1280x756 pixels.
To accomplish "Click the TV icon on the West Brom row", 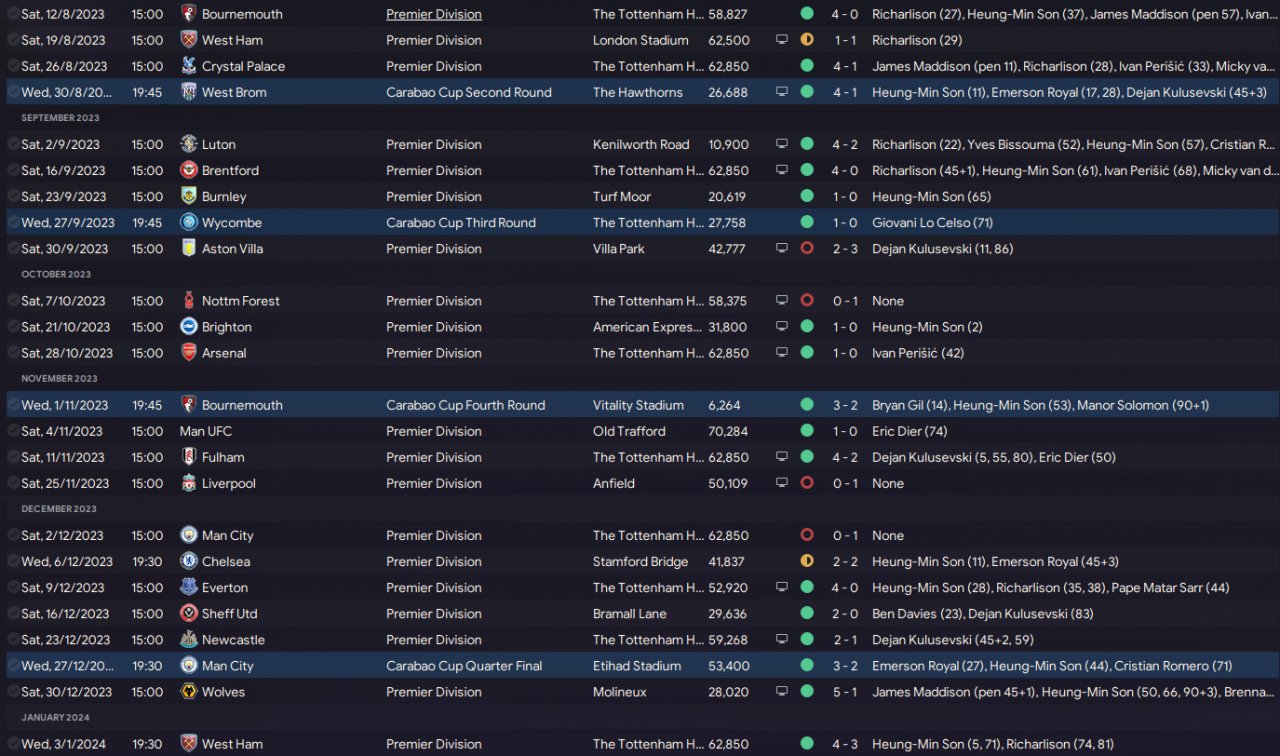I will click(782, 92).
